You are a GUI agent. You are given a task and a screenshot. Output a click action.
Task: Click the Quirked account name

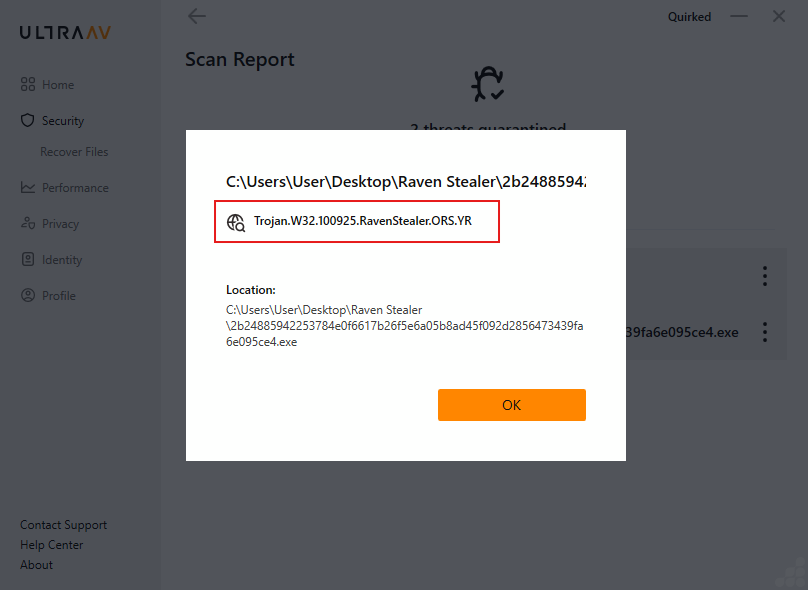689,17
